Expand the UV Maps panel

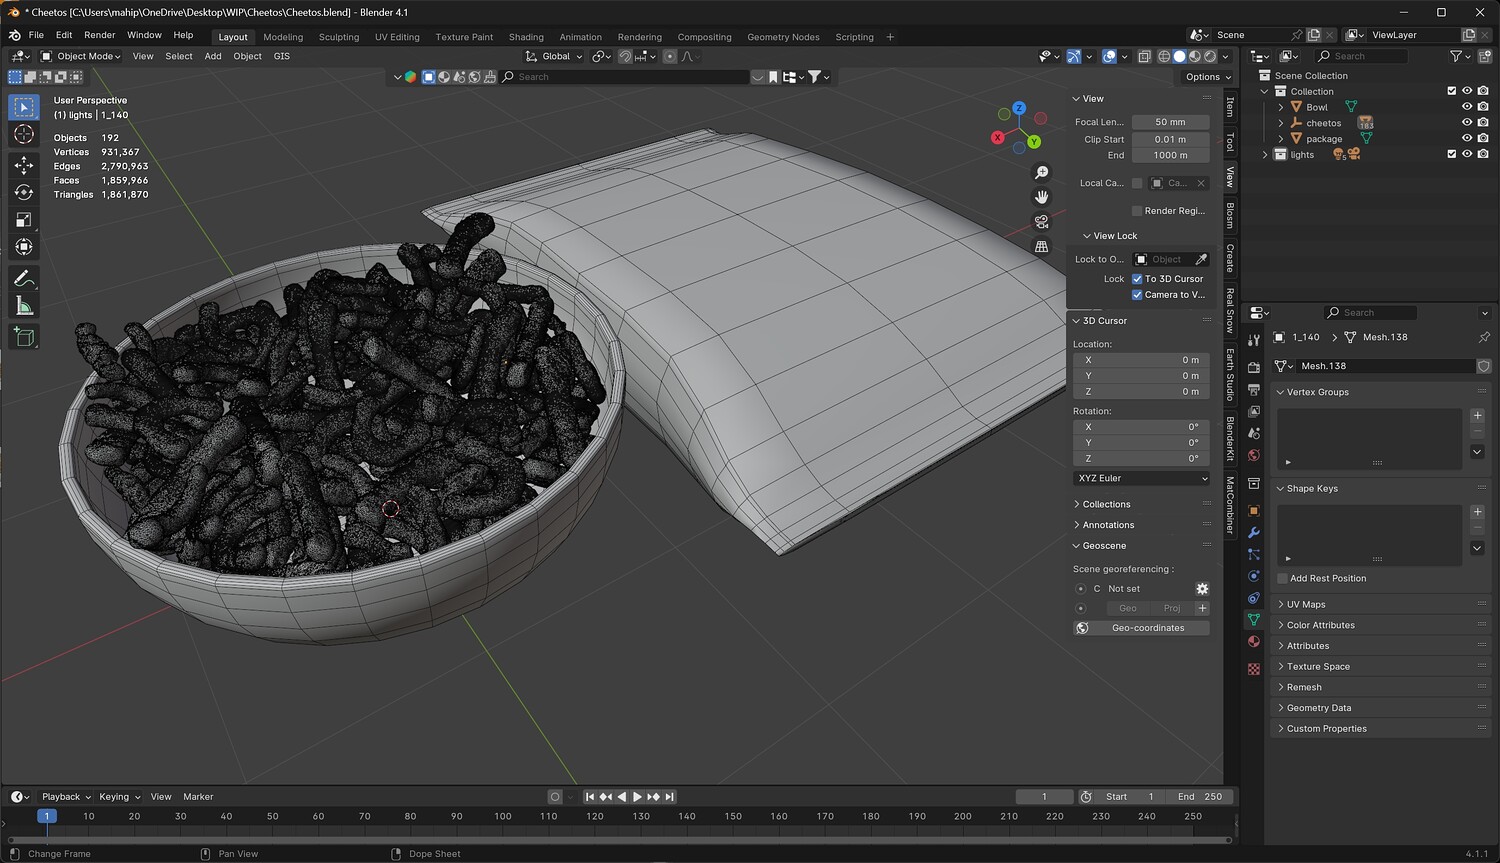pyautogui.click(x=1306, y=604)
